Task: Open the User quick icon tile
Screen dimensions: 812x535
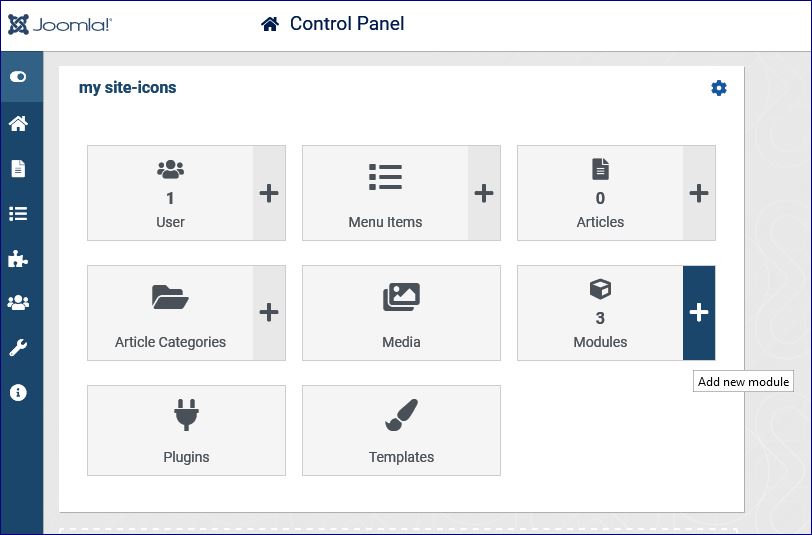Action: (170, 193)
